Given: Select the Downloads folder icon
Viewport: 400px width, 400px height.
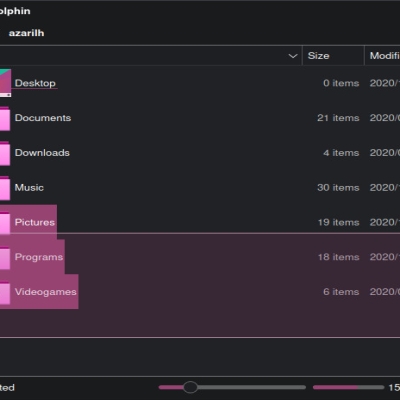Looking at the screenshot, I should point(5,153).
